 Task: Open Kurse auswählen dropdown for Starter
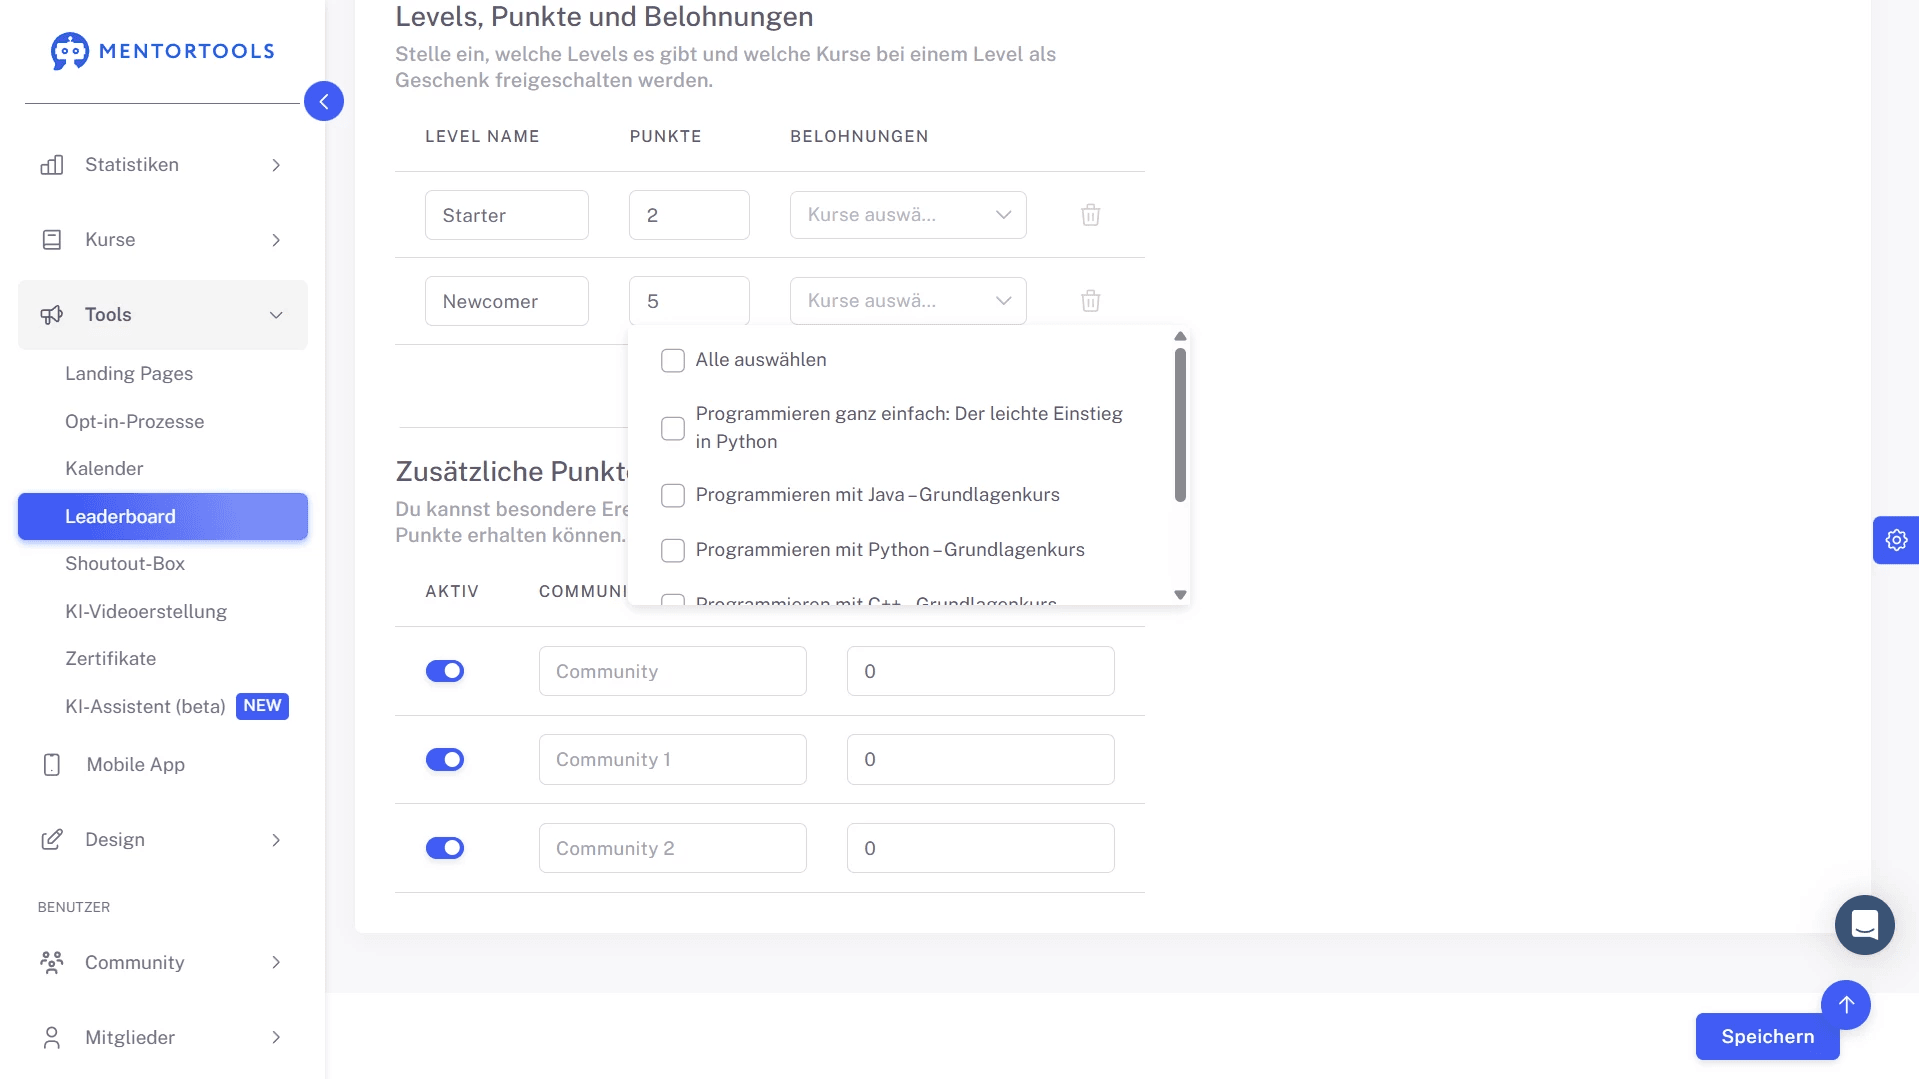pyautogui.click(x=908, y=214)
